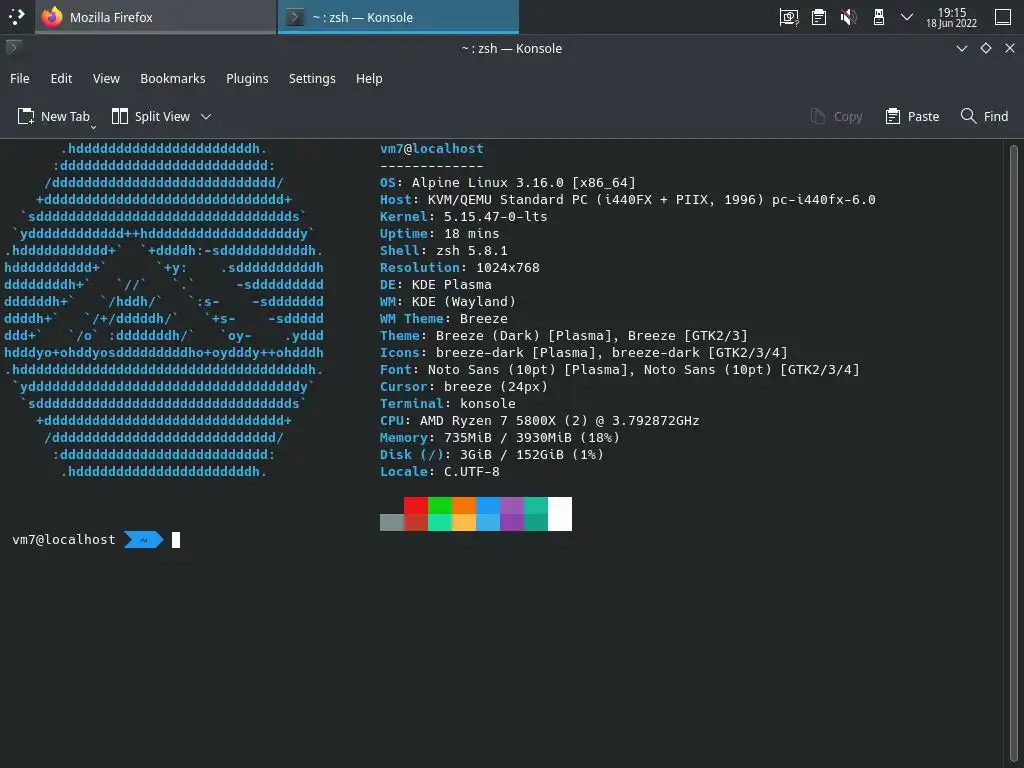Click the Copy toolbar button
Viewport: 1024px width, 768px height.
[837, 116]
